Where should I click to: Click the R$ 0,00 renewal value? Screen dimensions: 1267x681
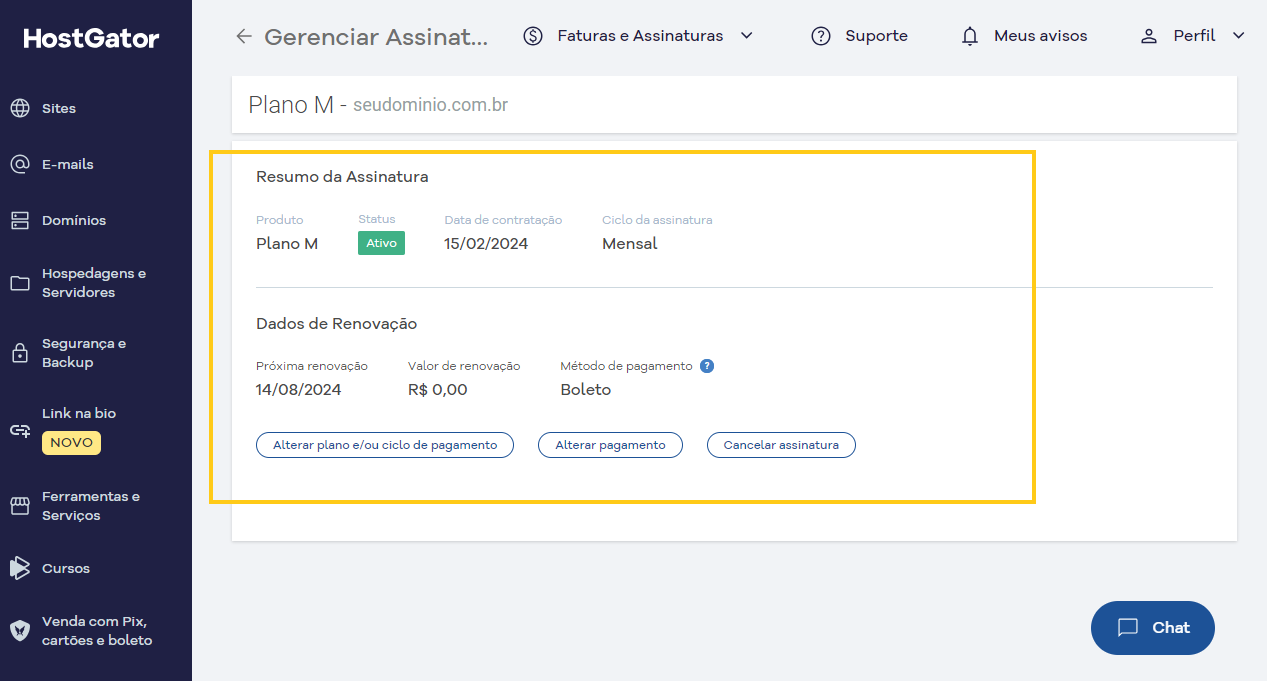click(x=438, y=389)
